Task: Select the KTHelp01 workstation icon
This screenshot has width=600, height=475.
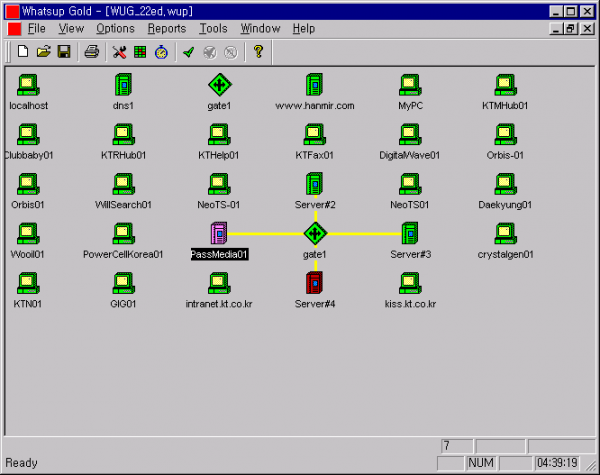Action: tap(219, 134)
